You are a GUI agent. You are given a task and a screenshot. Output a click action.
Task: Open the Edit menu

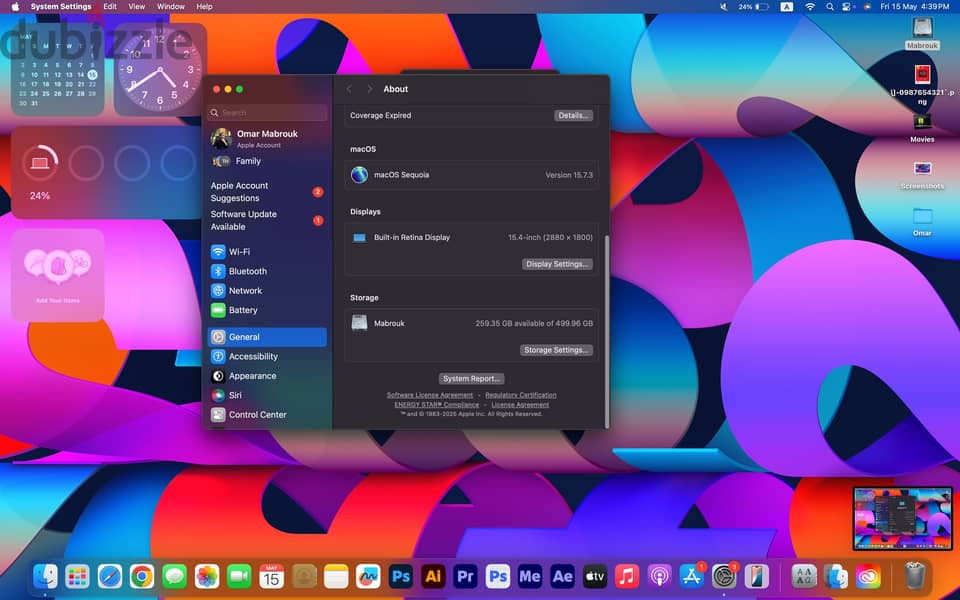coord(110,7)
